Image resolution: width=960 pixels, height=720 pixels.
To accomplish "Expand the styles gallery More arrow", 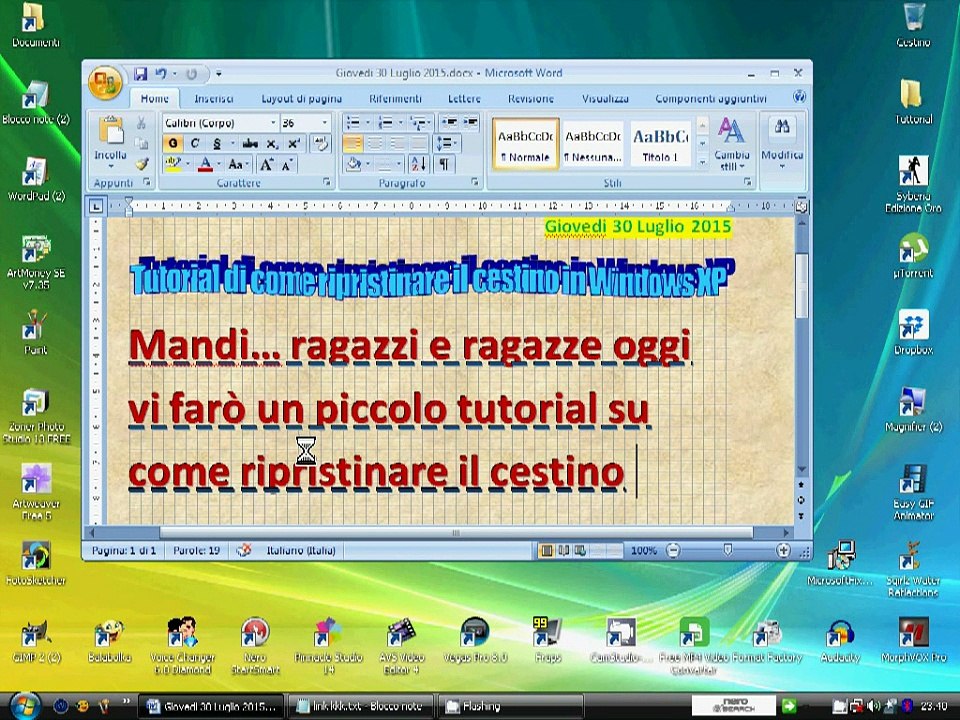I will [703, 163].
